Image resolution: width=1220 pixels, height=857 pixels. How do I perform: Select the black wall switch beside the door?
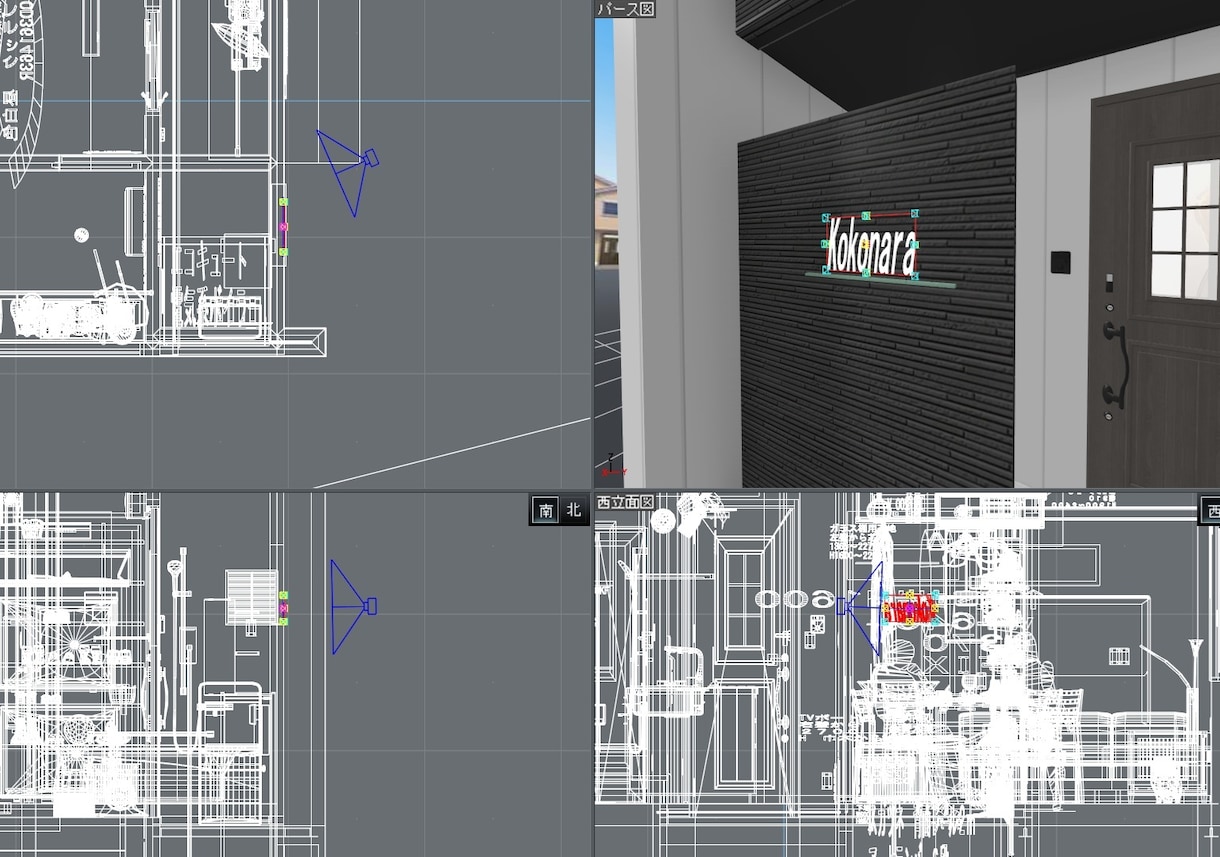tap(1059, 262)
